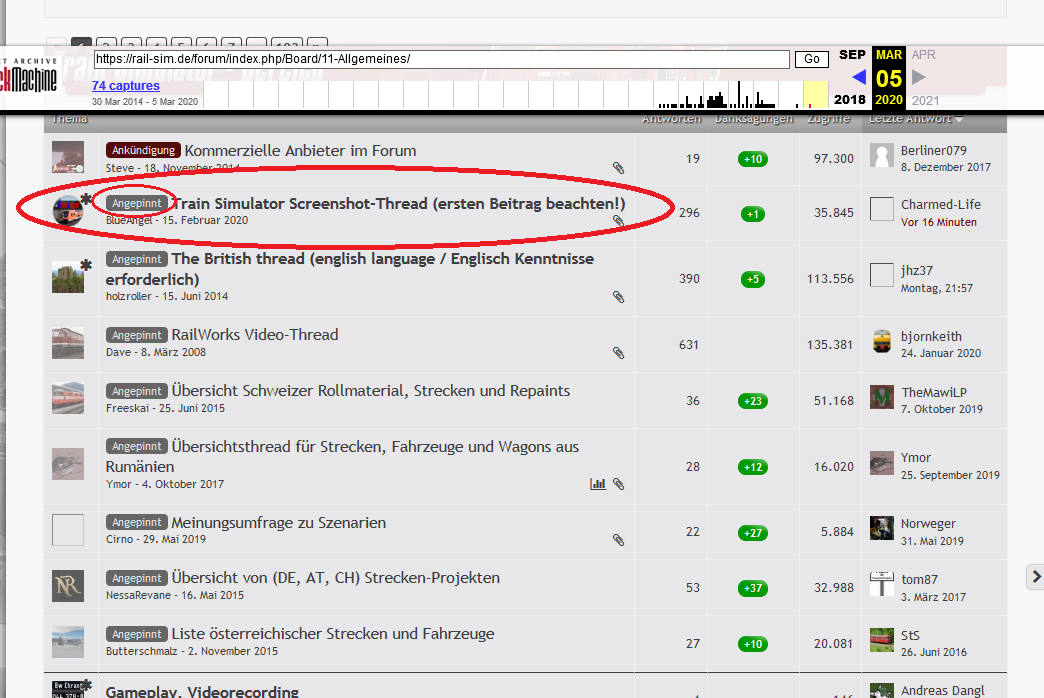Open Übersichtsthread für Rumänien thread
This screenshot has height=698, width=1044.
tap(342, 457)
